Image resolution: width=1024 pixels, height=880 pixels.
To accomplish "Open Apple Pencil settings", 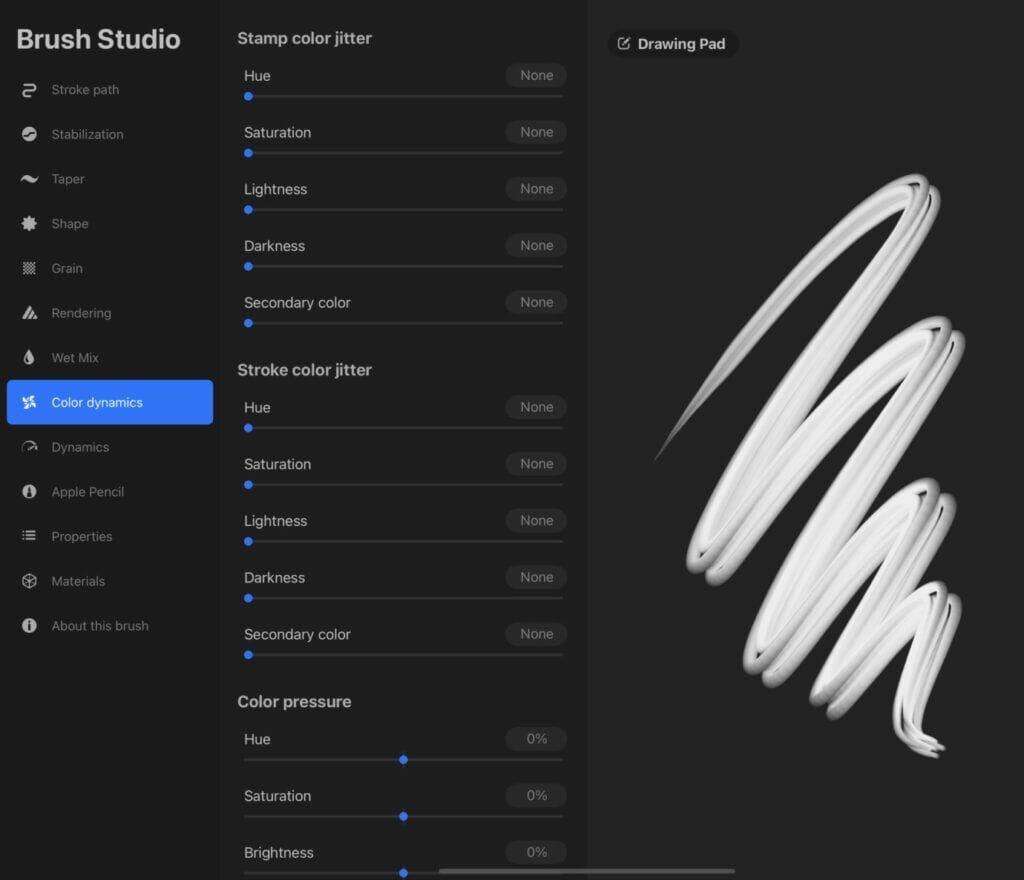I will (110, 492).
